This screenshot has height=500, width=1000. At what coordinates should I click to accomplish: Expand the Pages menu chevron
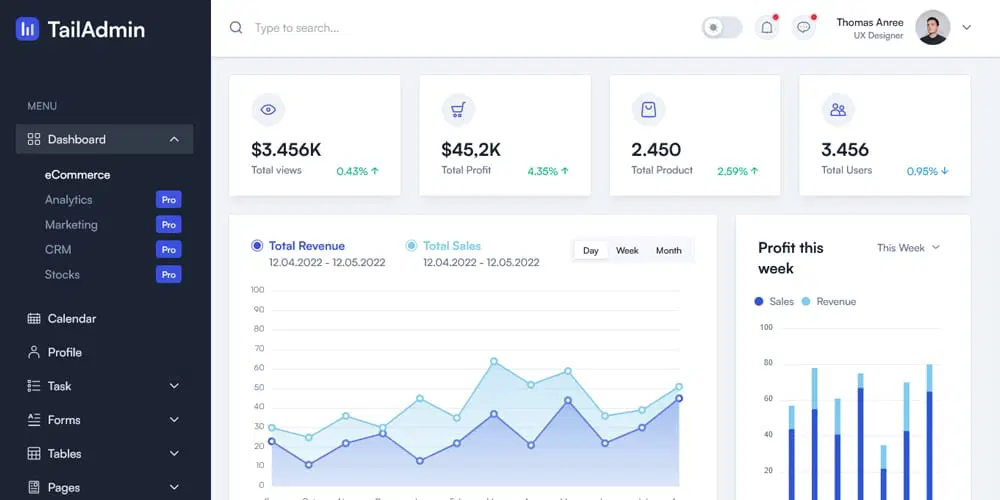point(174,487)
